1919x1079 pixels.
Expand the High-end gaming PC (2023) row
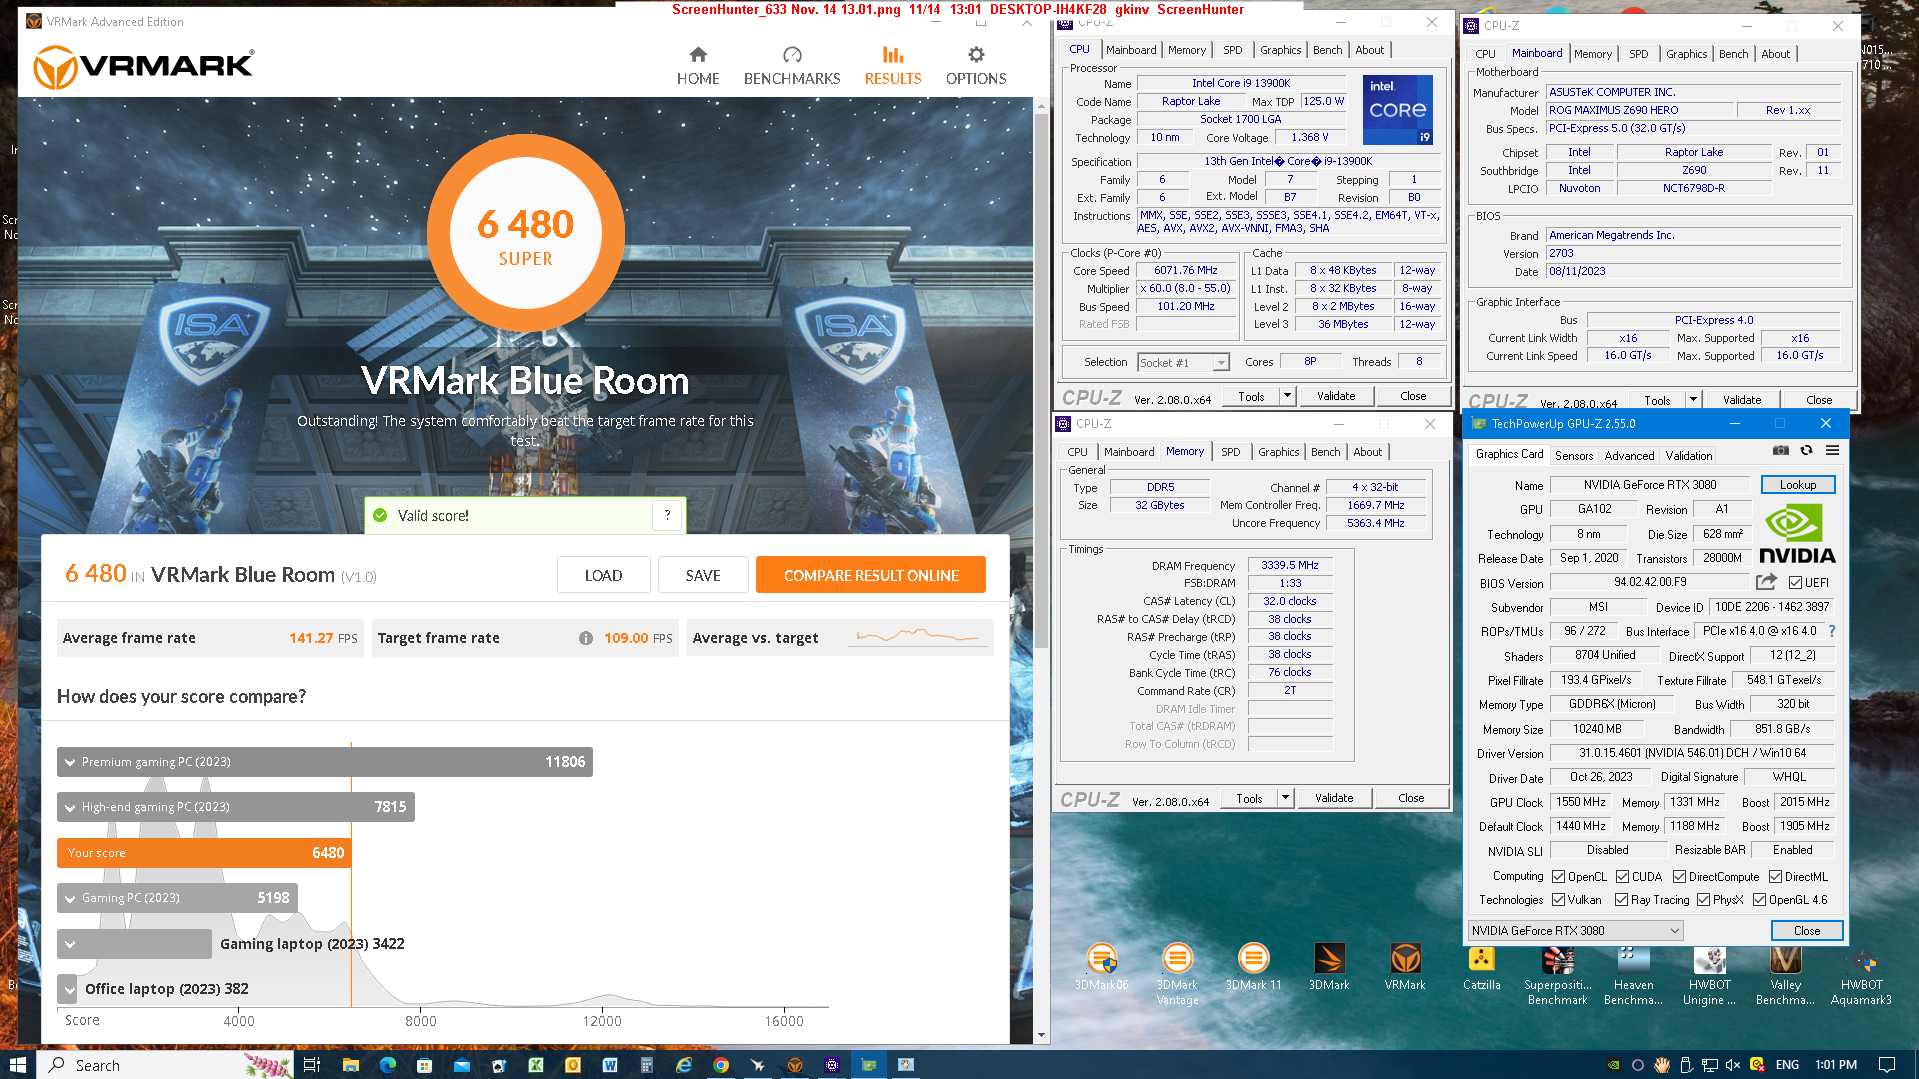[x=236, y=807]
